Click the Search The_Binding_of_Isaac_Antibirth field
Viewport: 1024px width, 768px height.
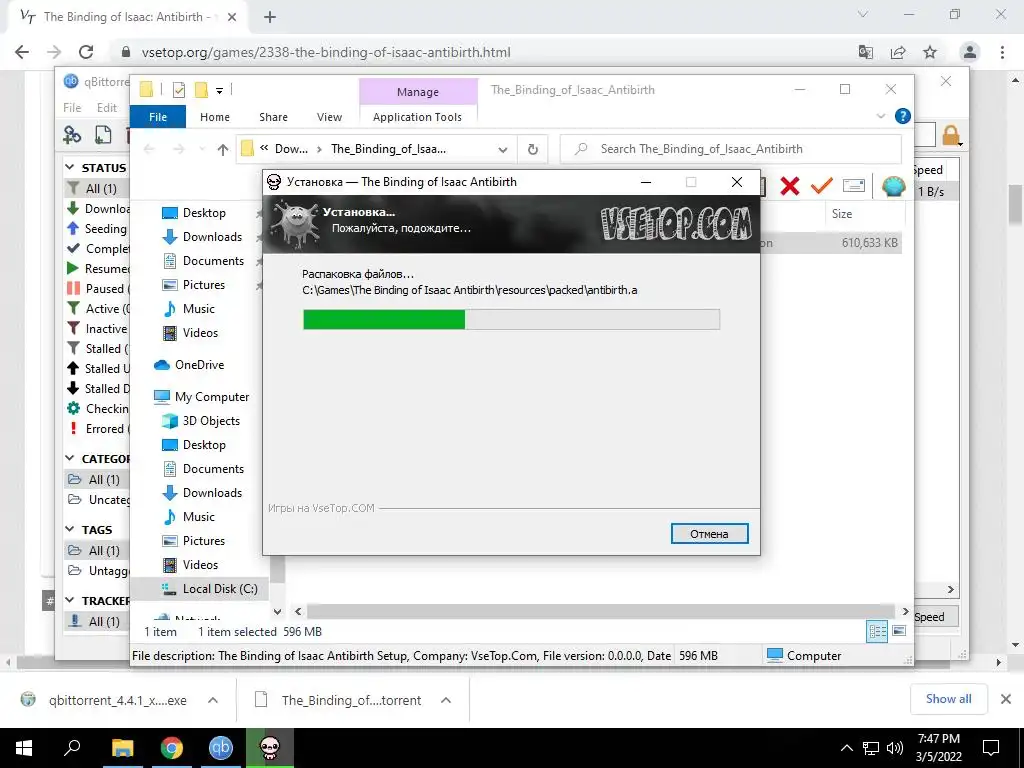[731, 149]
